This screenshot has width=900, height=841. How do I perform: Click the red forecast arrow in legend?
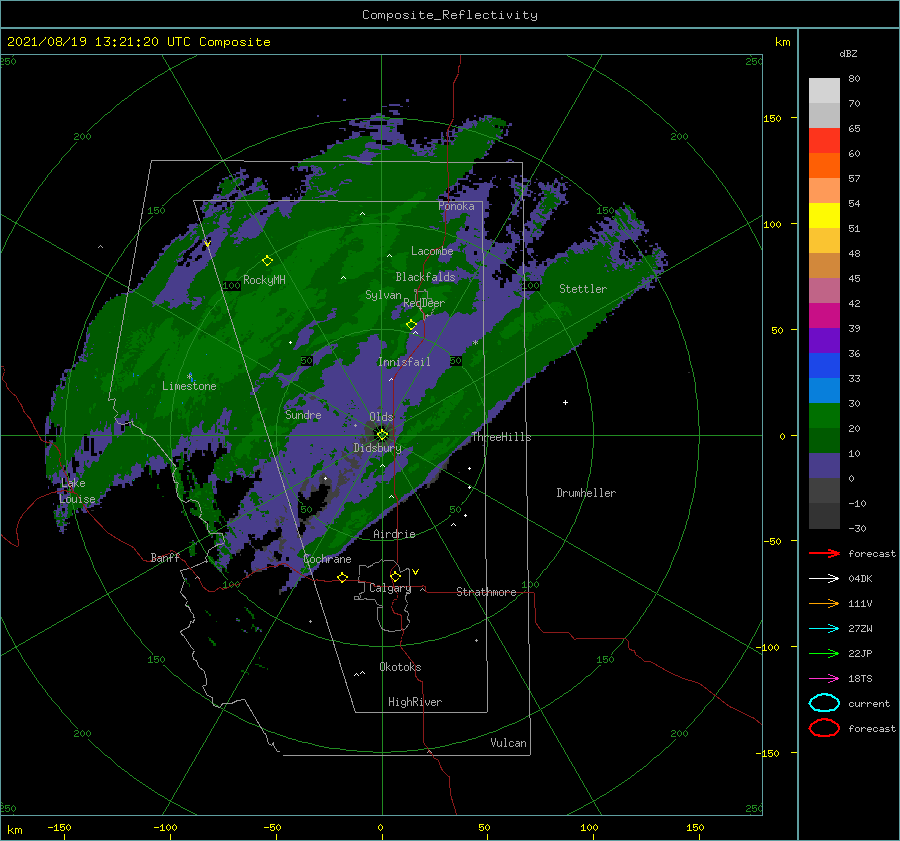click(824, 553)
